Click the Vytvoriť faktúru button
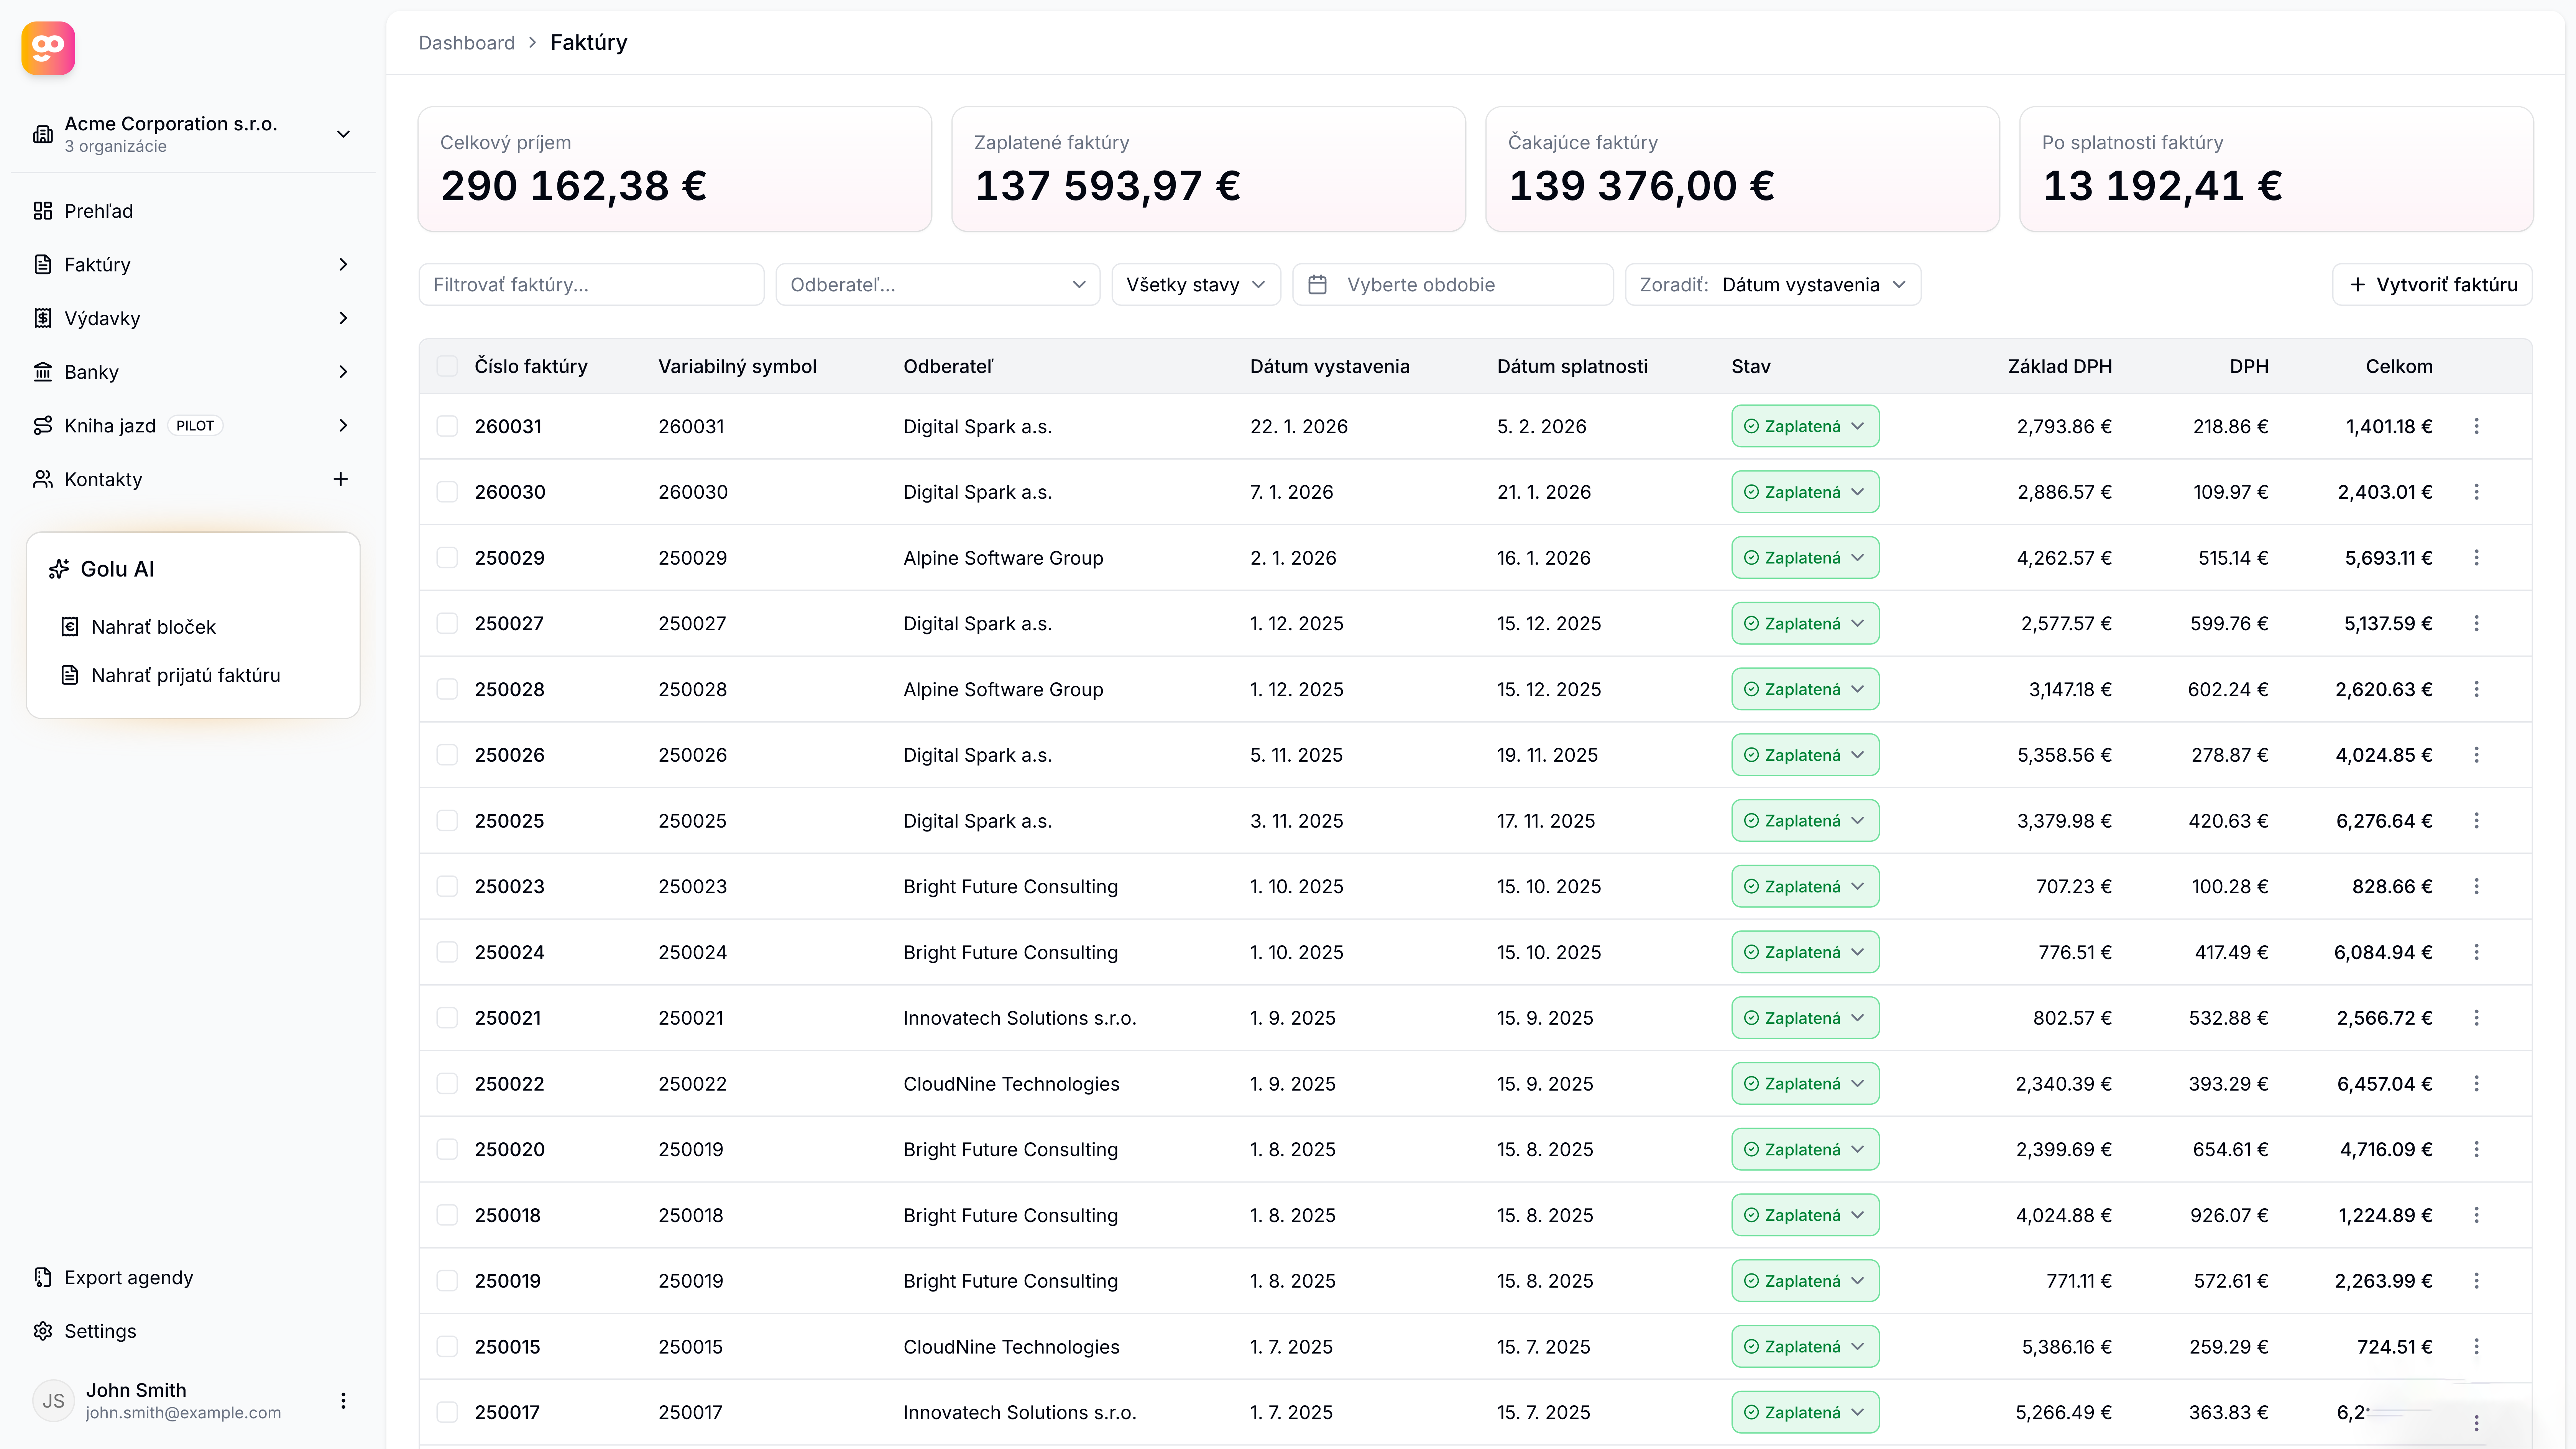 coord(2432,285)
